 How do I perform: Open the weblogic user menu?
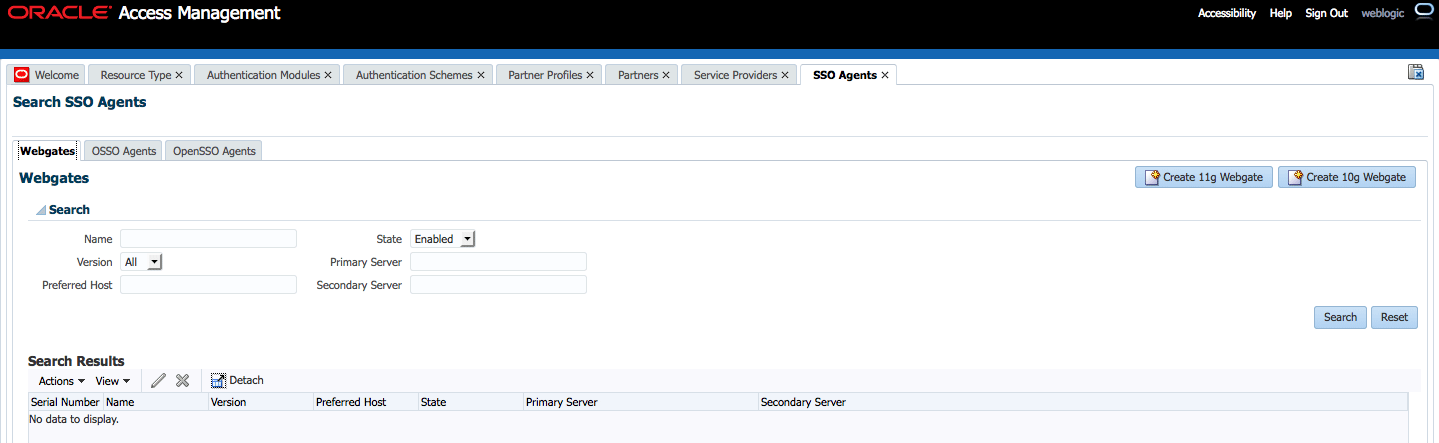coord(1383,13)
